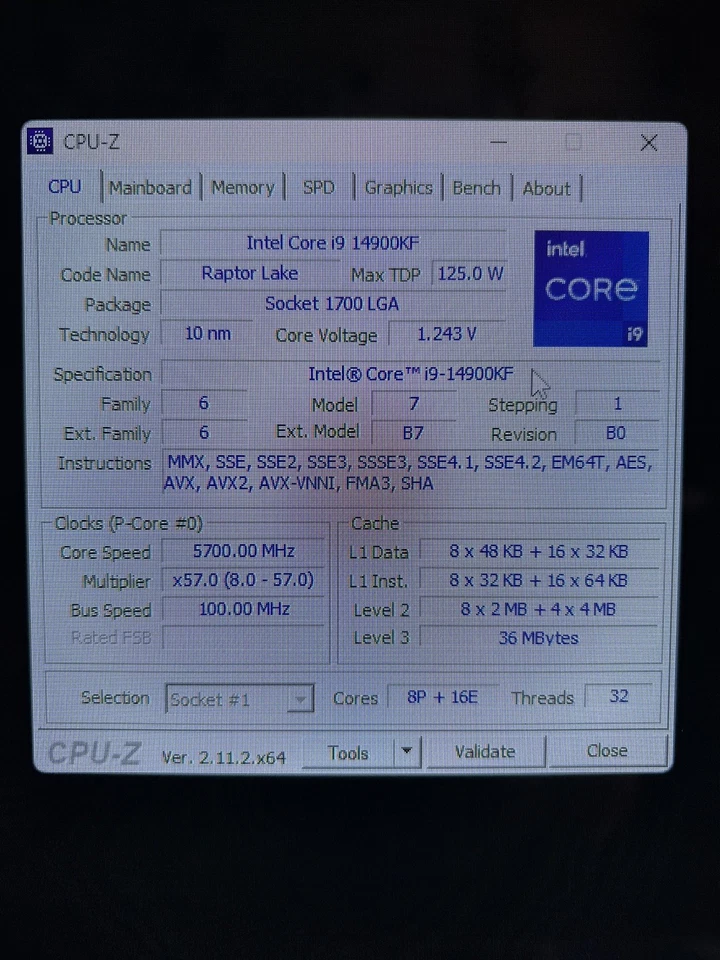The width and height of the screenshot is (720, 960).
Task: Click the 10 nm technology value
Action: (x=208, y=334)
